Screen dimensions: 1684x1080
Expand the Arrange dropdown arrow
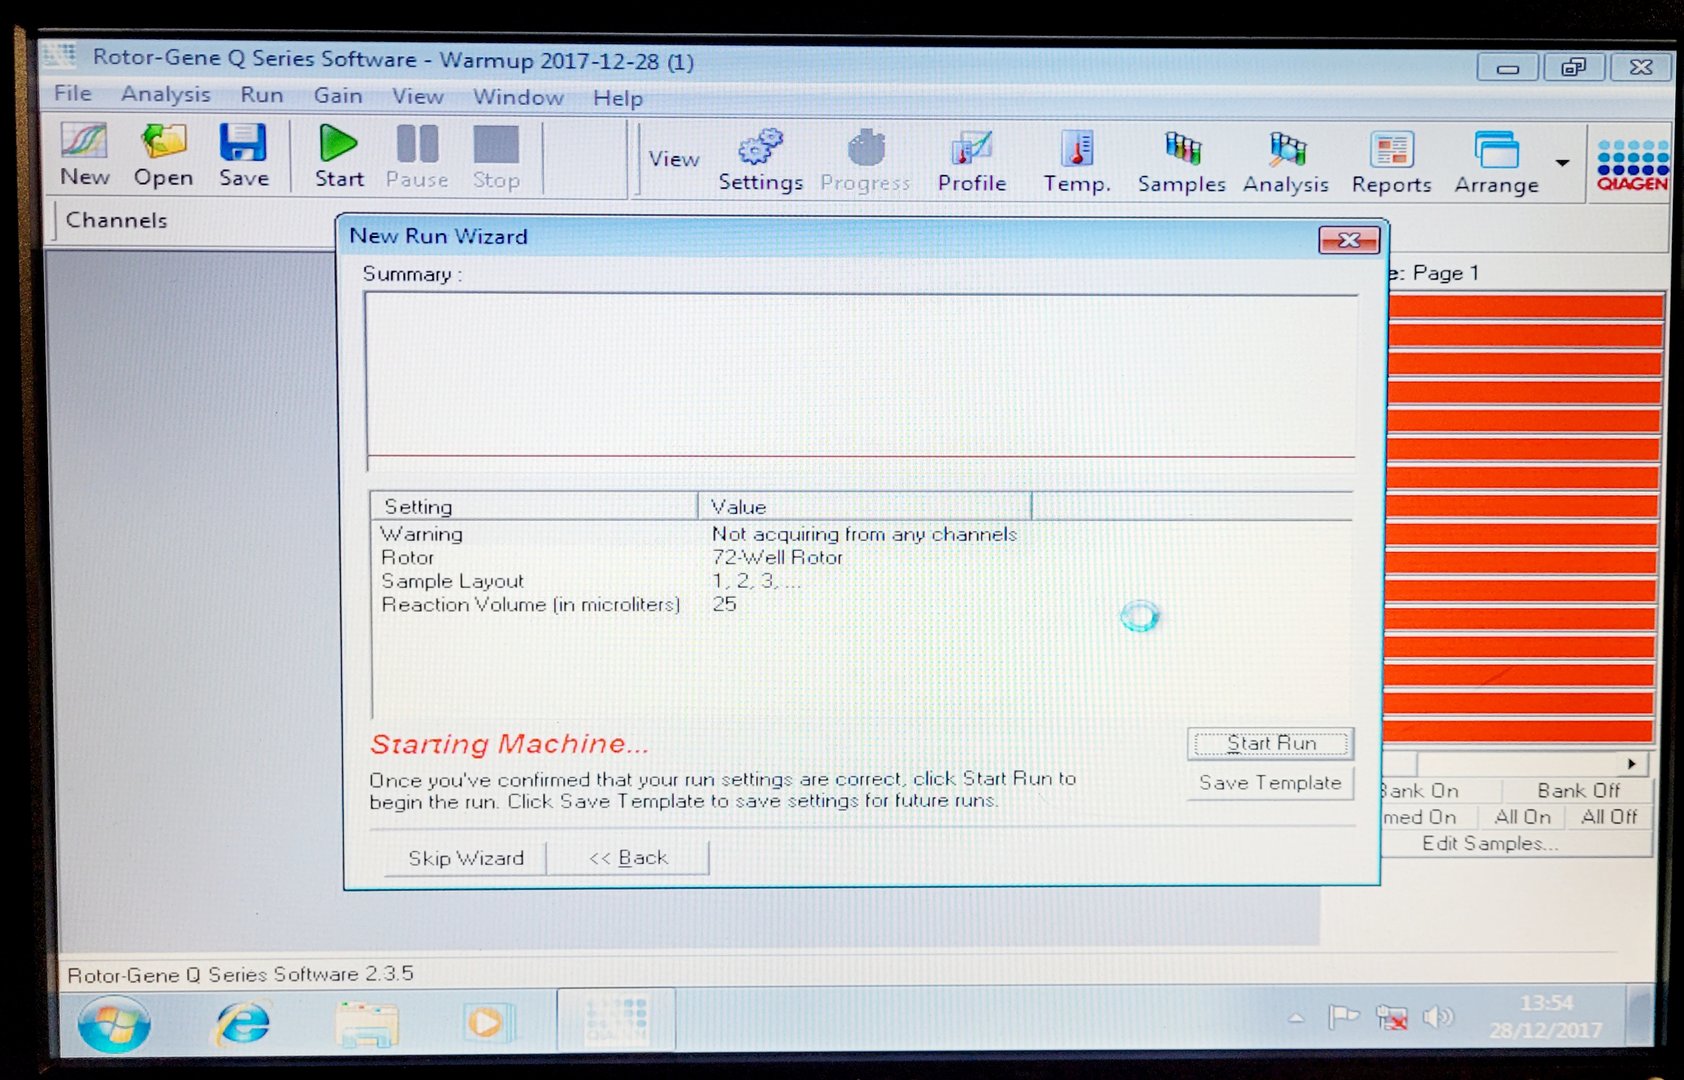click(x=1562, y=162)
